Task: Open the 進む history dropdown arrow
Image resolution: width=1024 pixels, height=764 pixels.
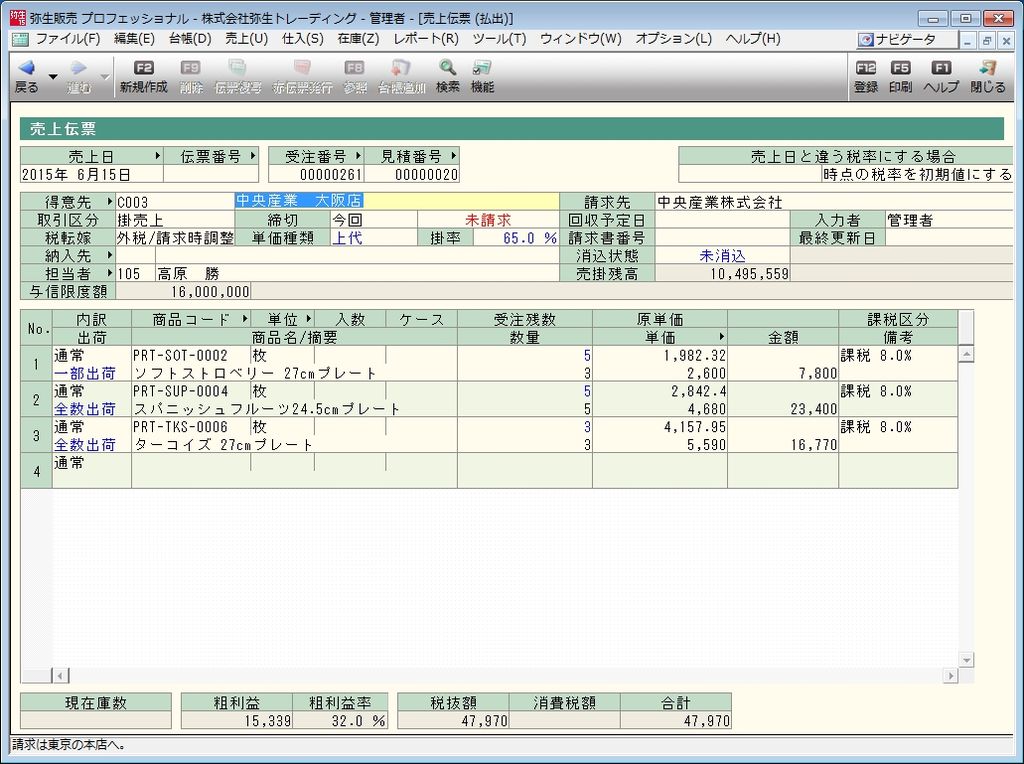Action: click(105, 77)
